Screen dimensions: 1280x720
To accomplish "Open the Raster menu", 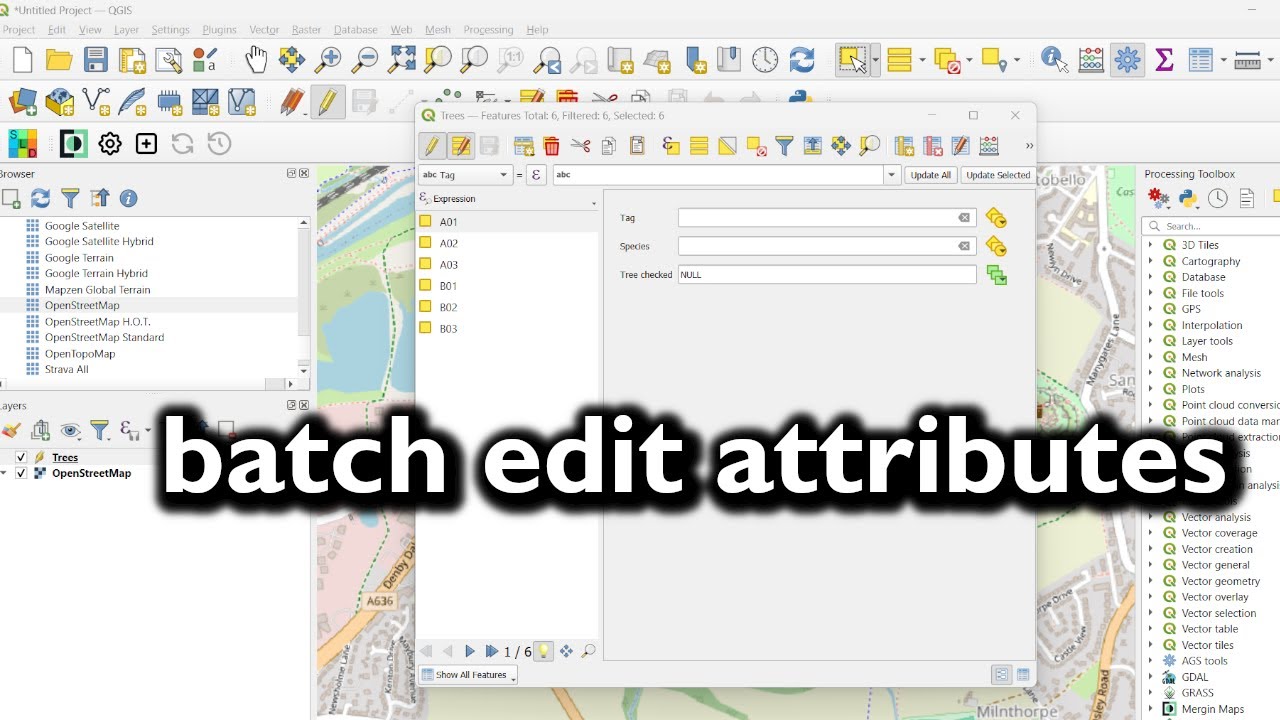I will click(x=307, y=30).
